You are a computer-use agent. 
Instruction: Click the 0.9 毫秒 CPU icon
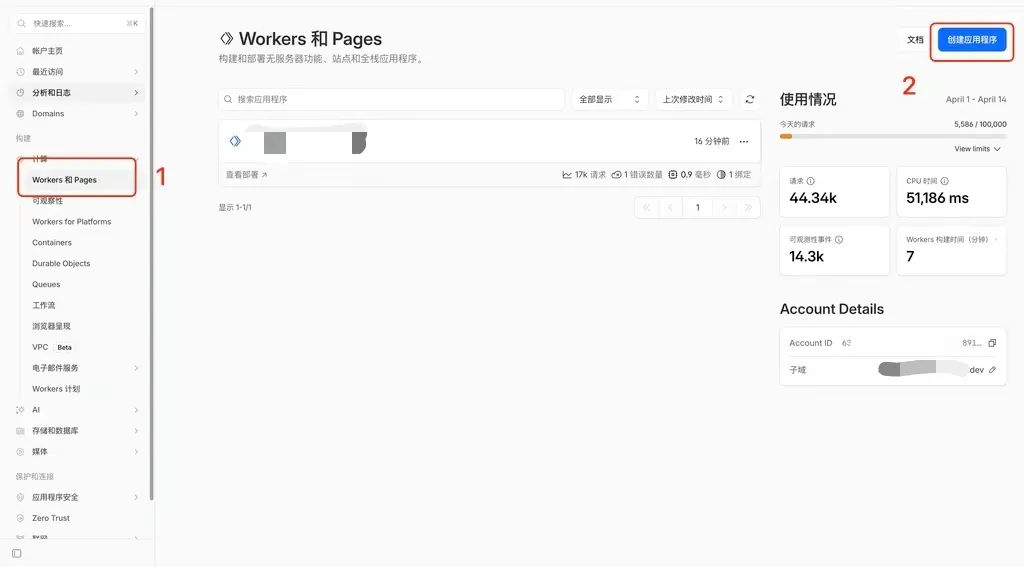tap(673, 175)
